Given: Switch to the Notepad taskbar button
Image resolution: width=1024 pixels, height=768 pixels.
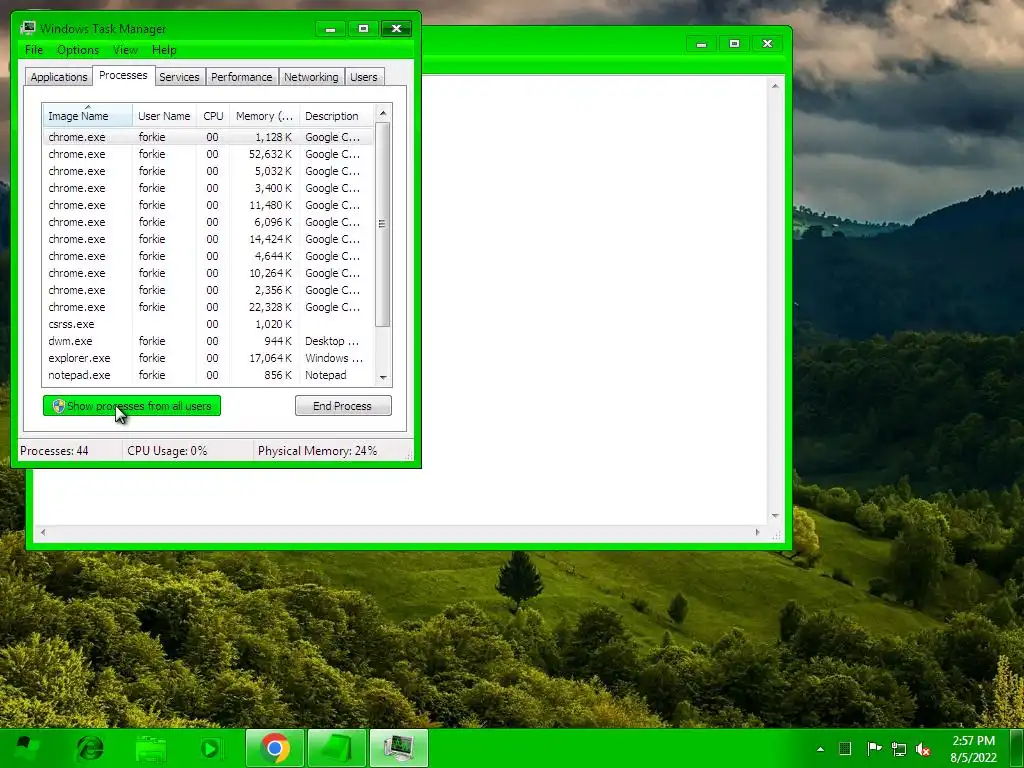Looking at the screenshot, I should pos(336,748).
